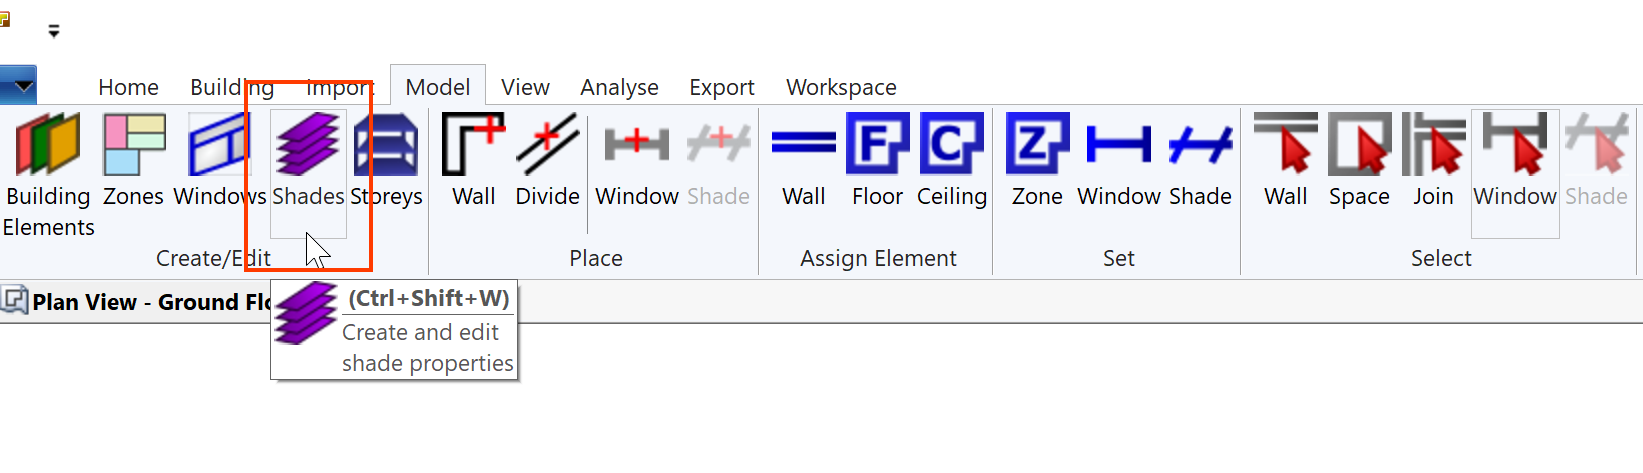Open the Analyse ribbon tab
Image resolution: width=1643 pixels, height=473 pixels.
coord(619,87)
